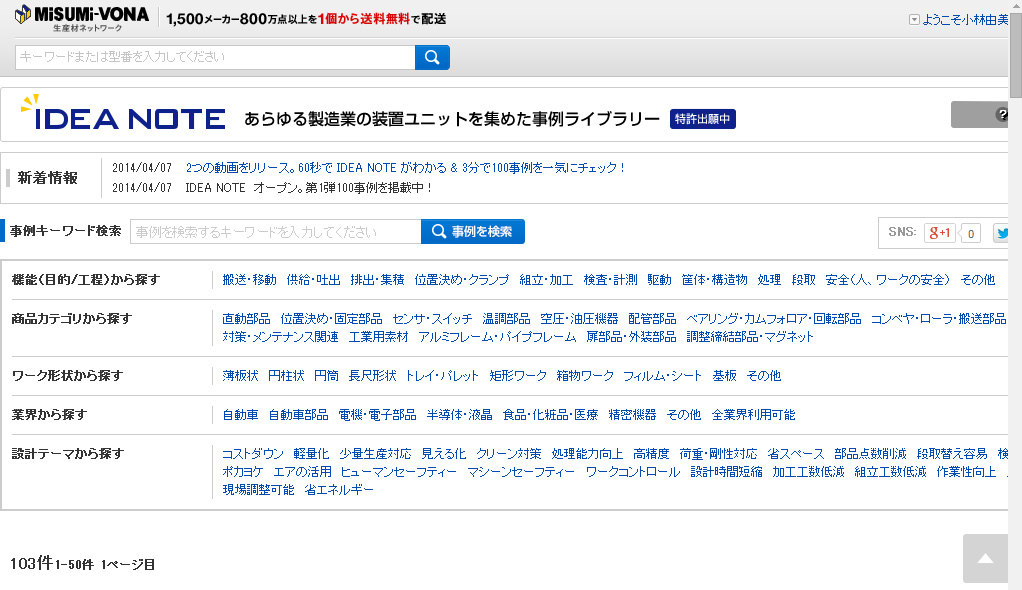Select the 省エネルギー design theme link
The image size is (1022, 590).
(339, 490)
